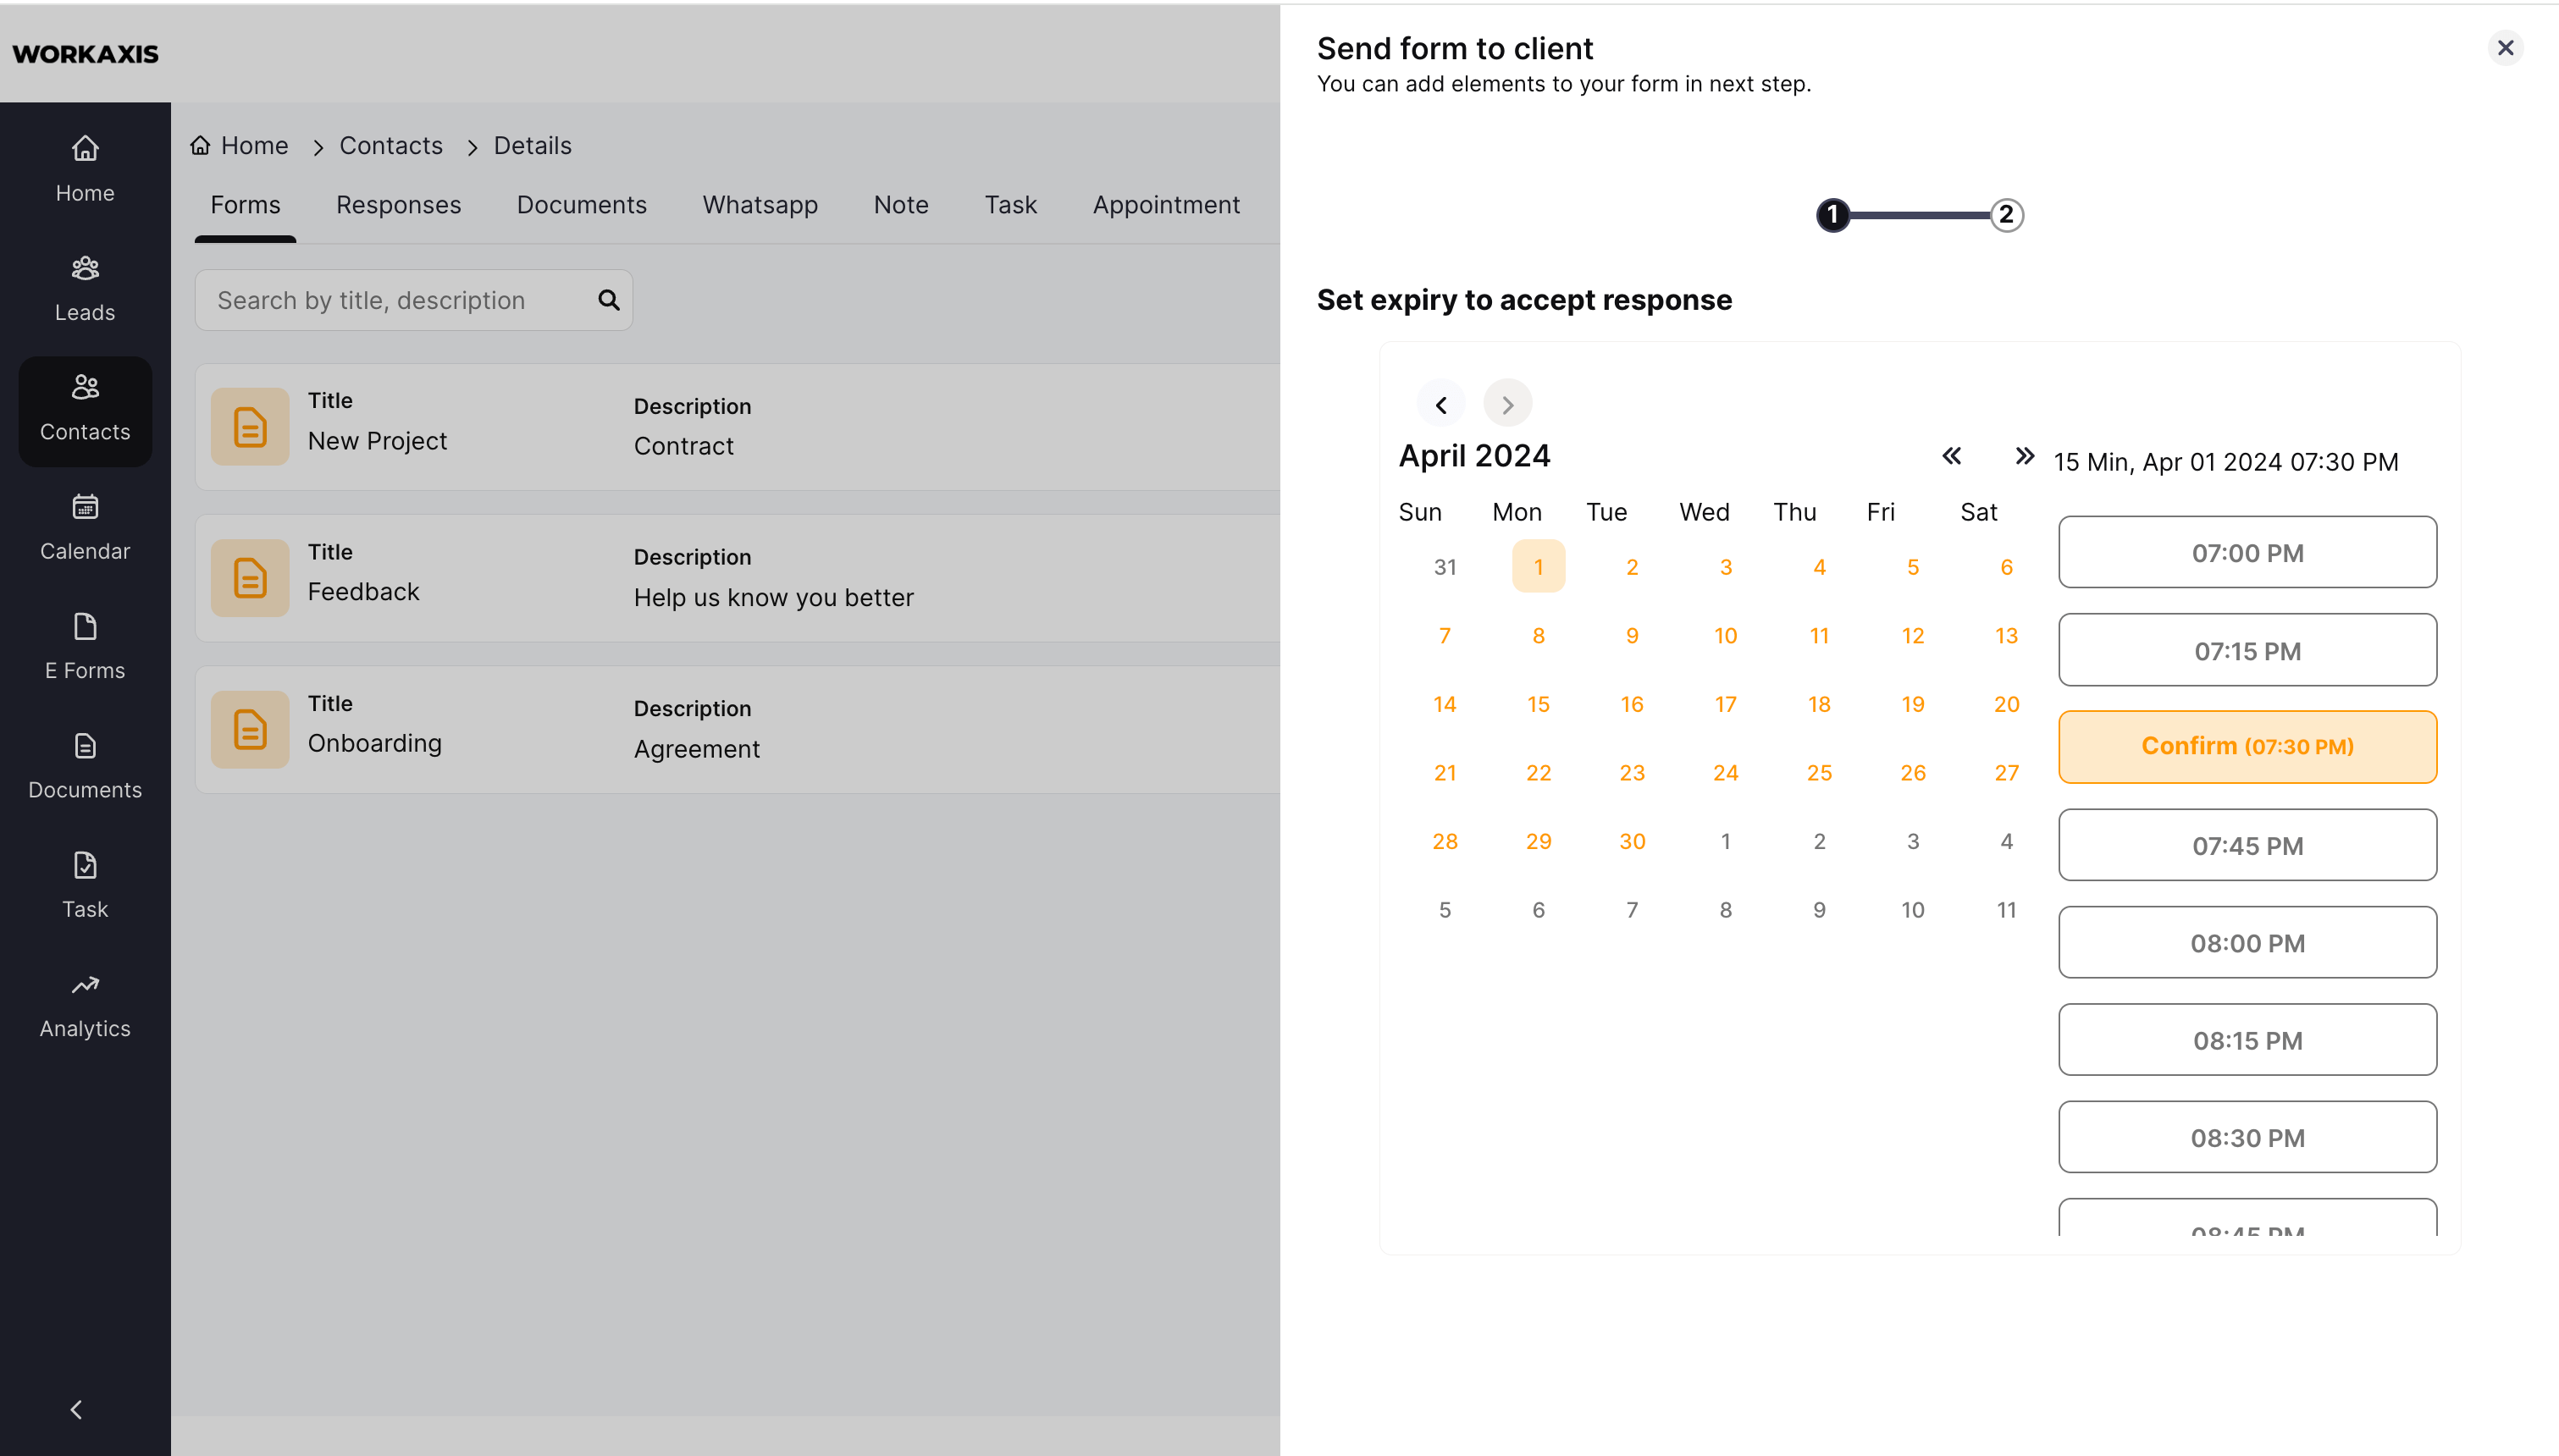Open Calendar from the sidebar
The width and height of the screenshot is (2559, 1456).
pyautogui.click(x=85, y=528)
